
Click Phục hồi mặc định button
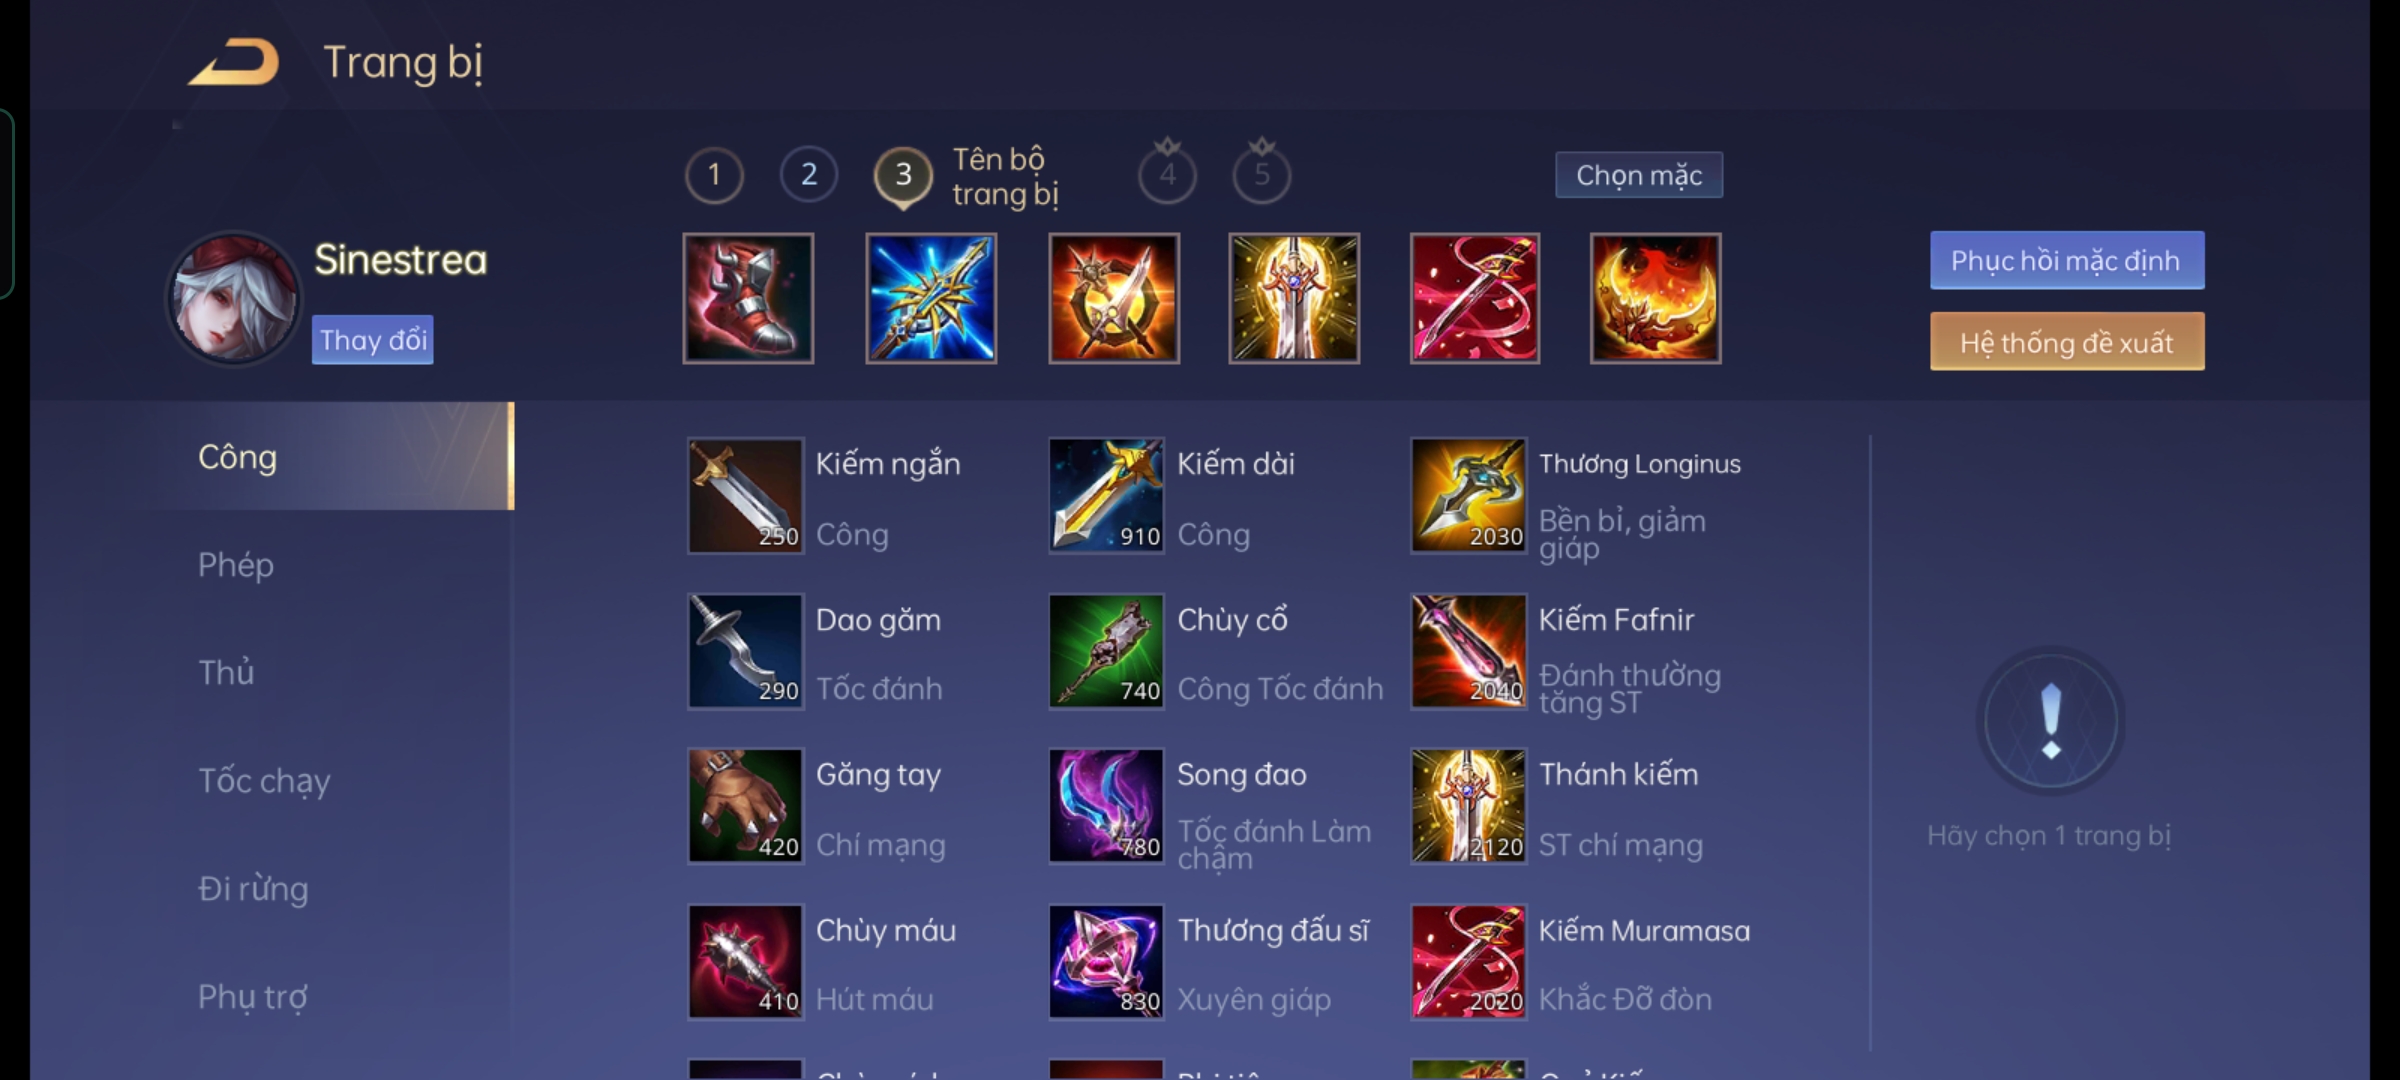tap(2067, 260)
